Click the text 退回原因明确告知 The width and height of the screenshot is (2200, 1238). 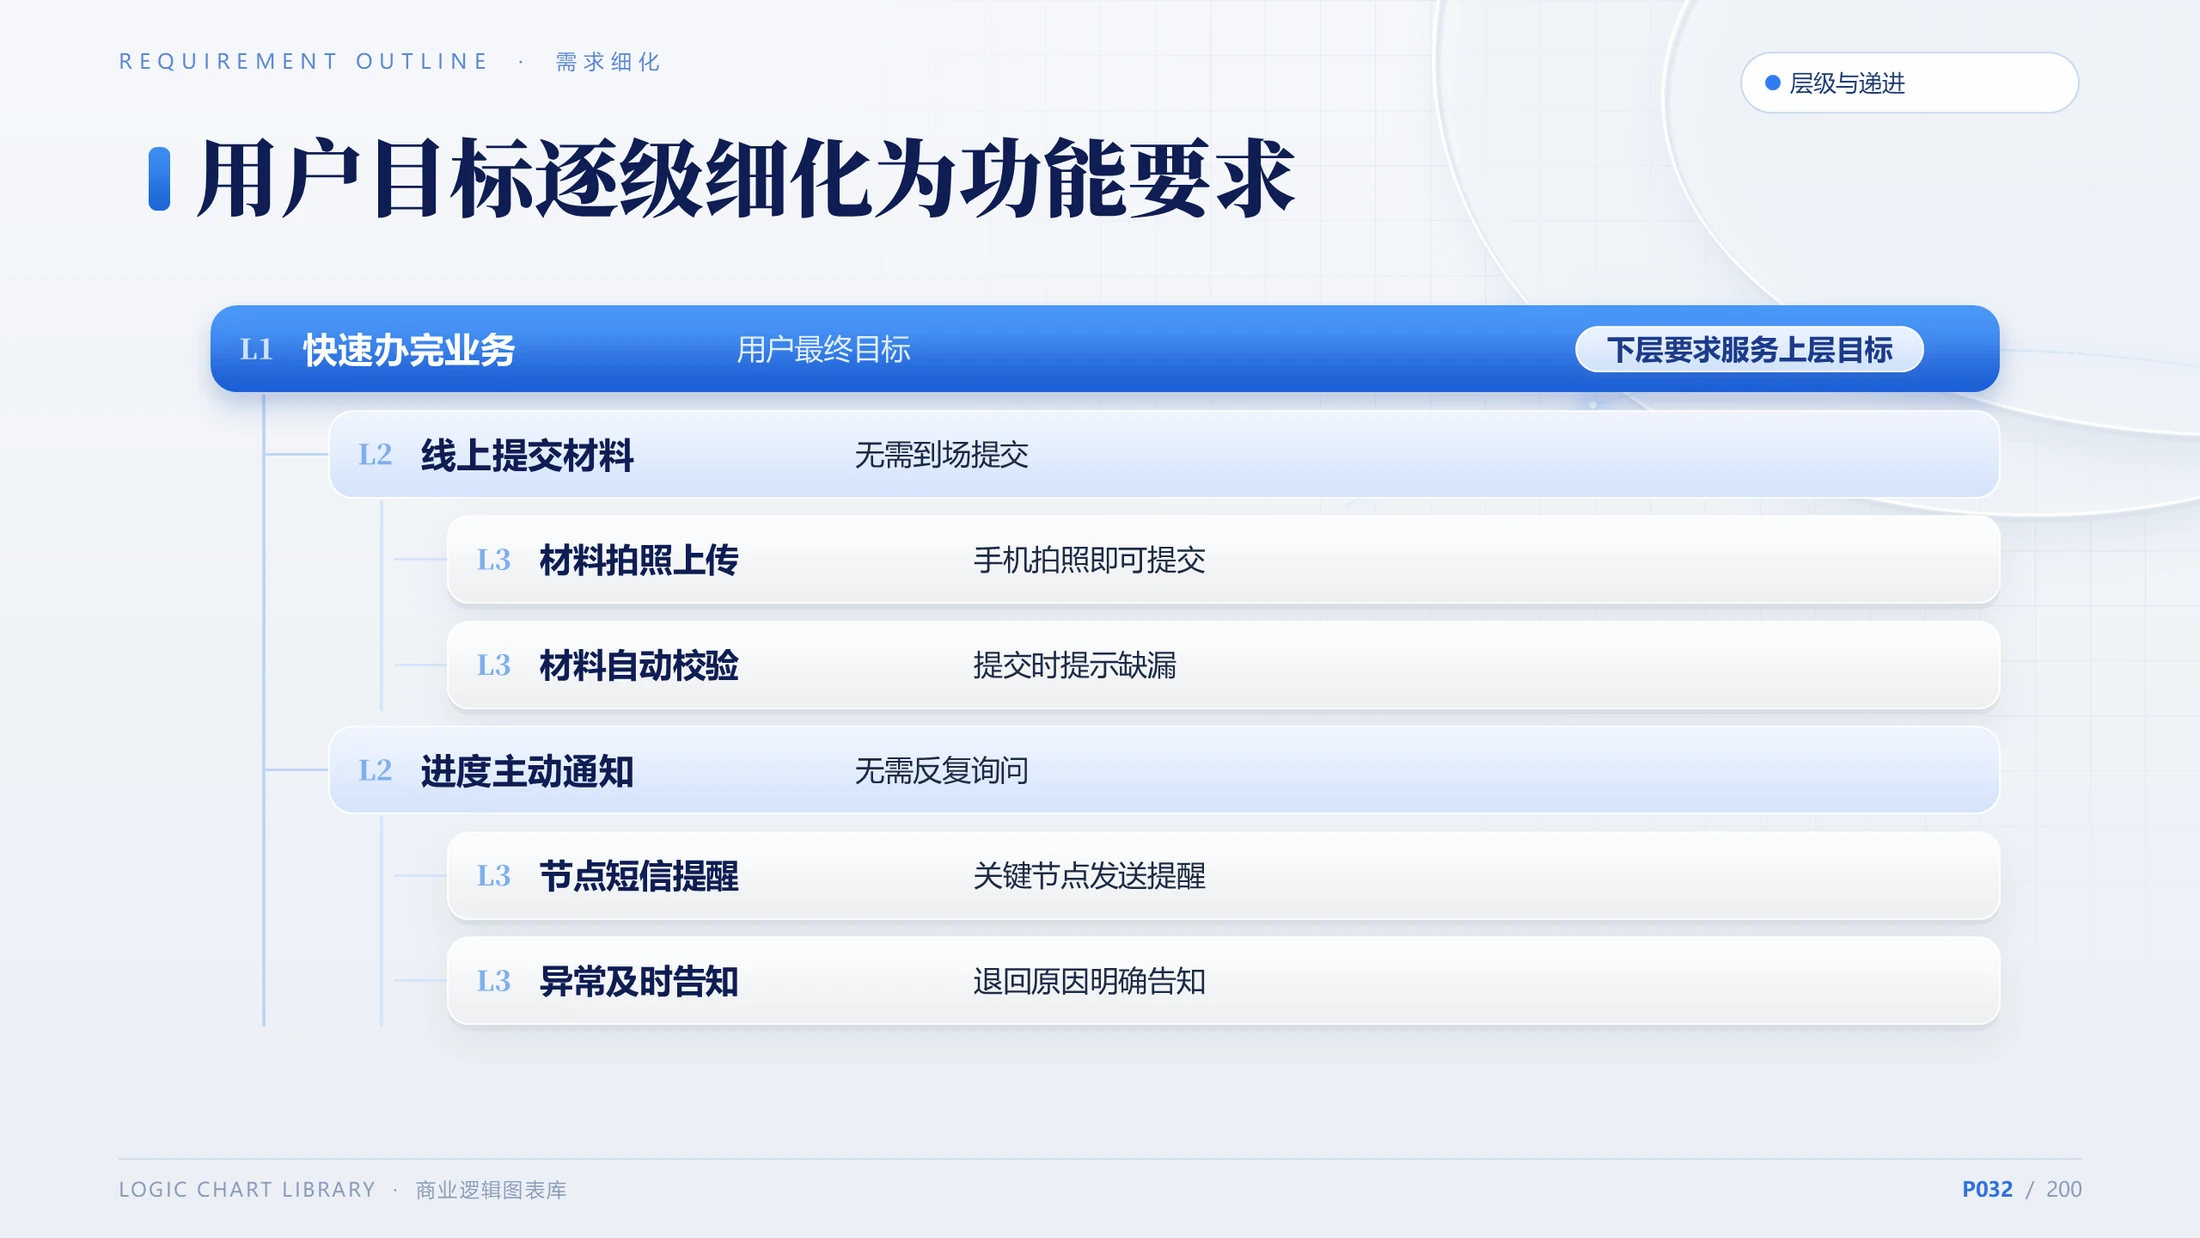point(1089,981)
